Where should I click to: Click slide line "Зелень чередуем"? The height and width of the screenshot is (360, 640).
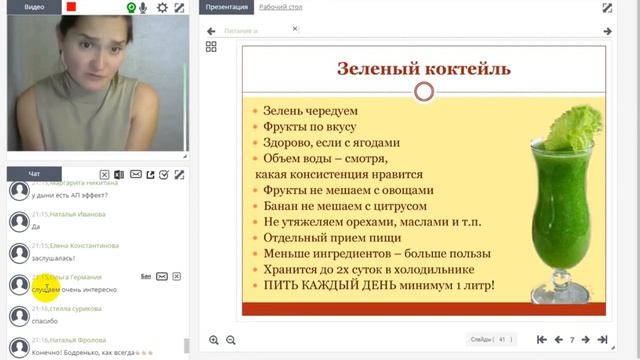310,111
